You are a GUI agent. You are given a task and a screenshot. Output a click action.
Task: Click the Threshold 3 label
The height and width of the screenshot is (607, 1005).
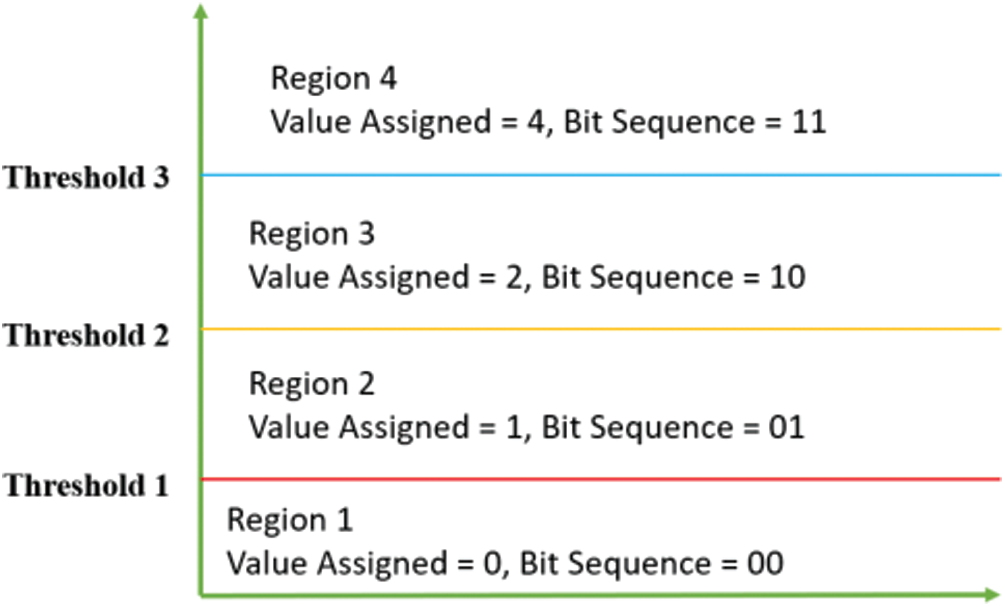[x=85, y=178]
